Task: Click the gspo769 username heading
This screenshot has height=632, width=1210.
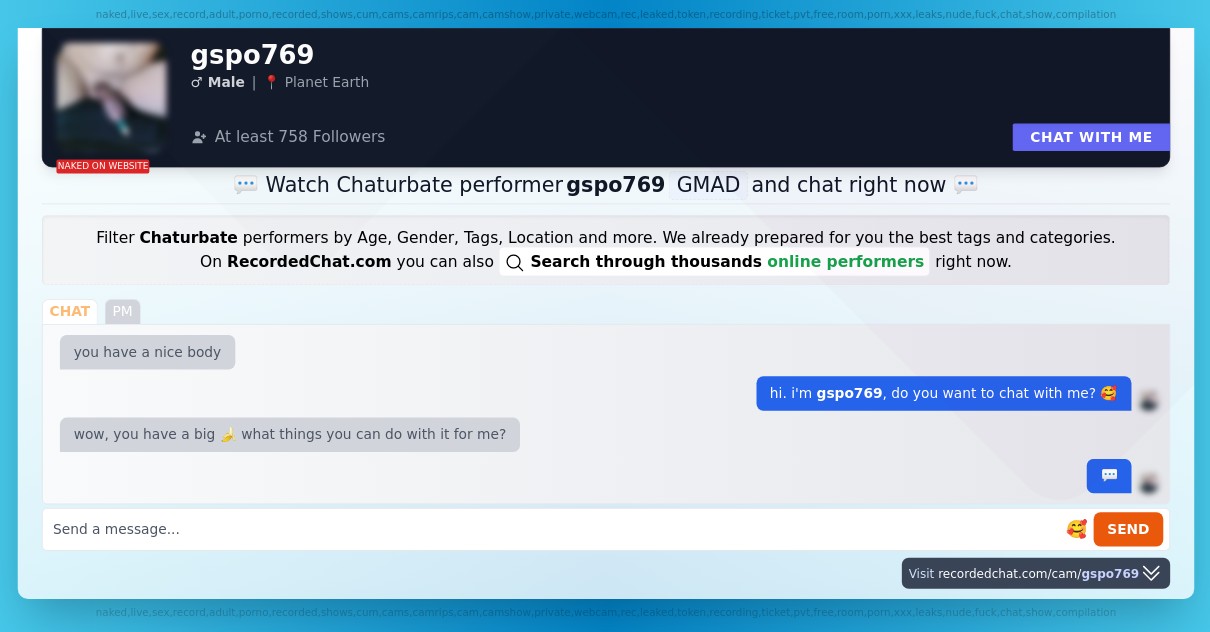Action: coord(252,55)
